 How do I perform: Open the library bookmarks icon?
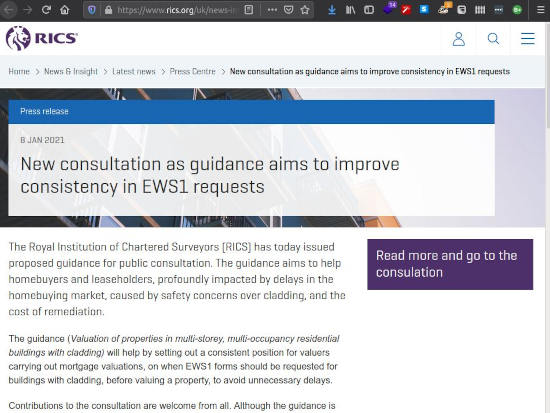(x=350, y=10)
